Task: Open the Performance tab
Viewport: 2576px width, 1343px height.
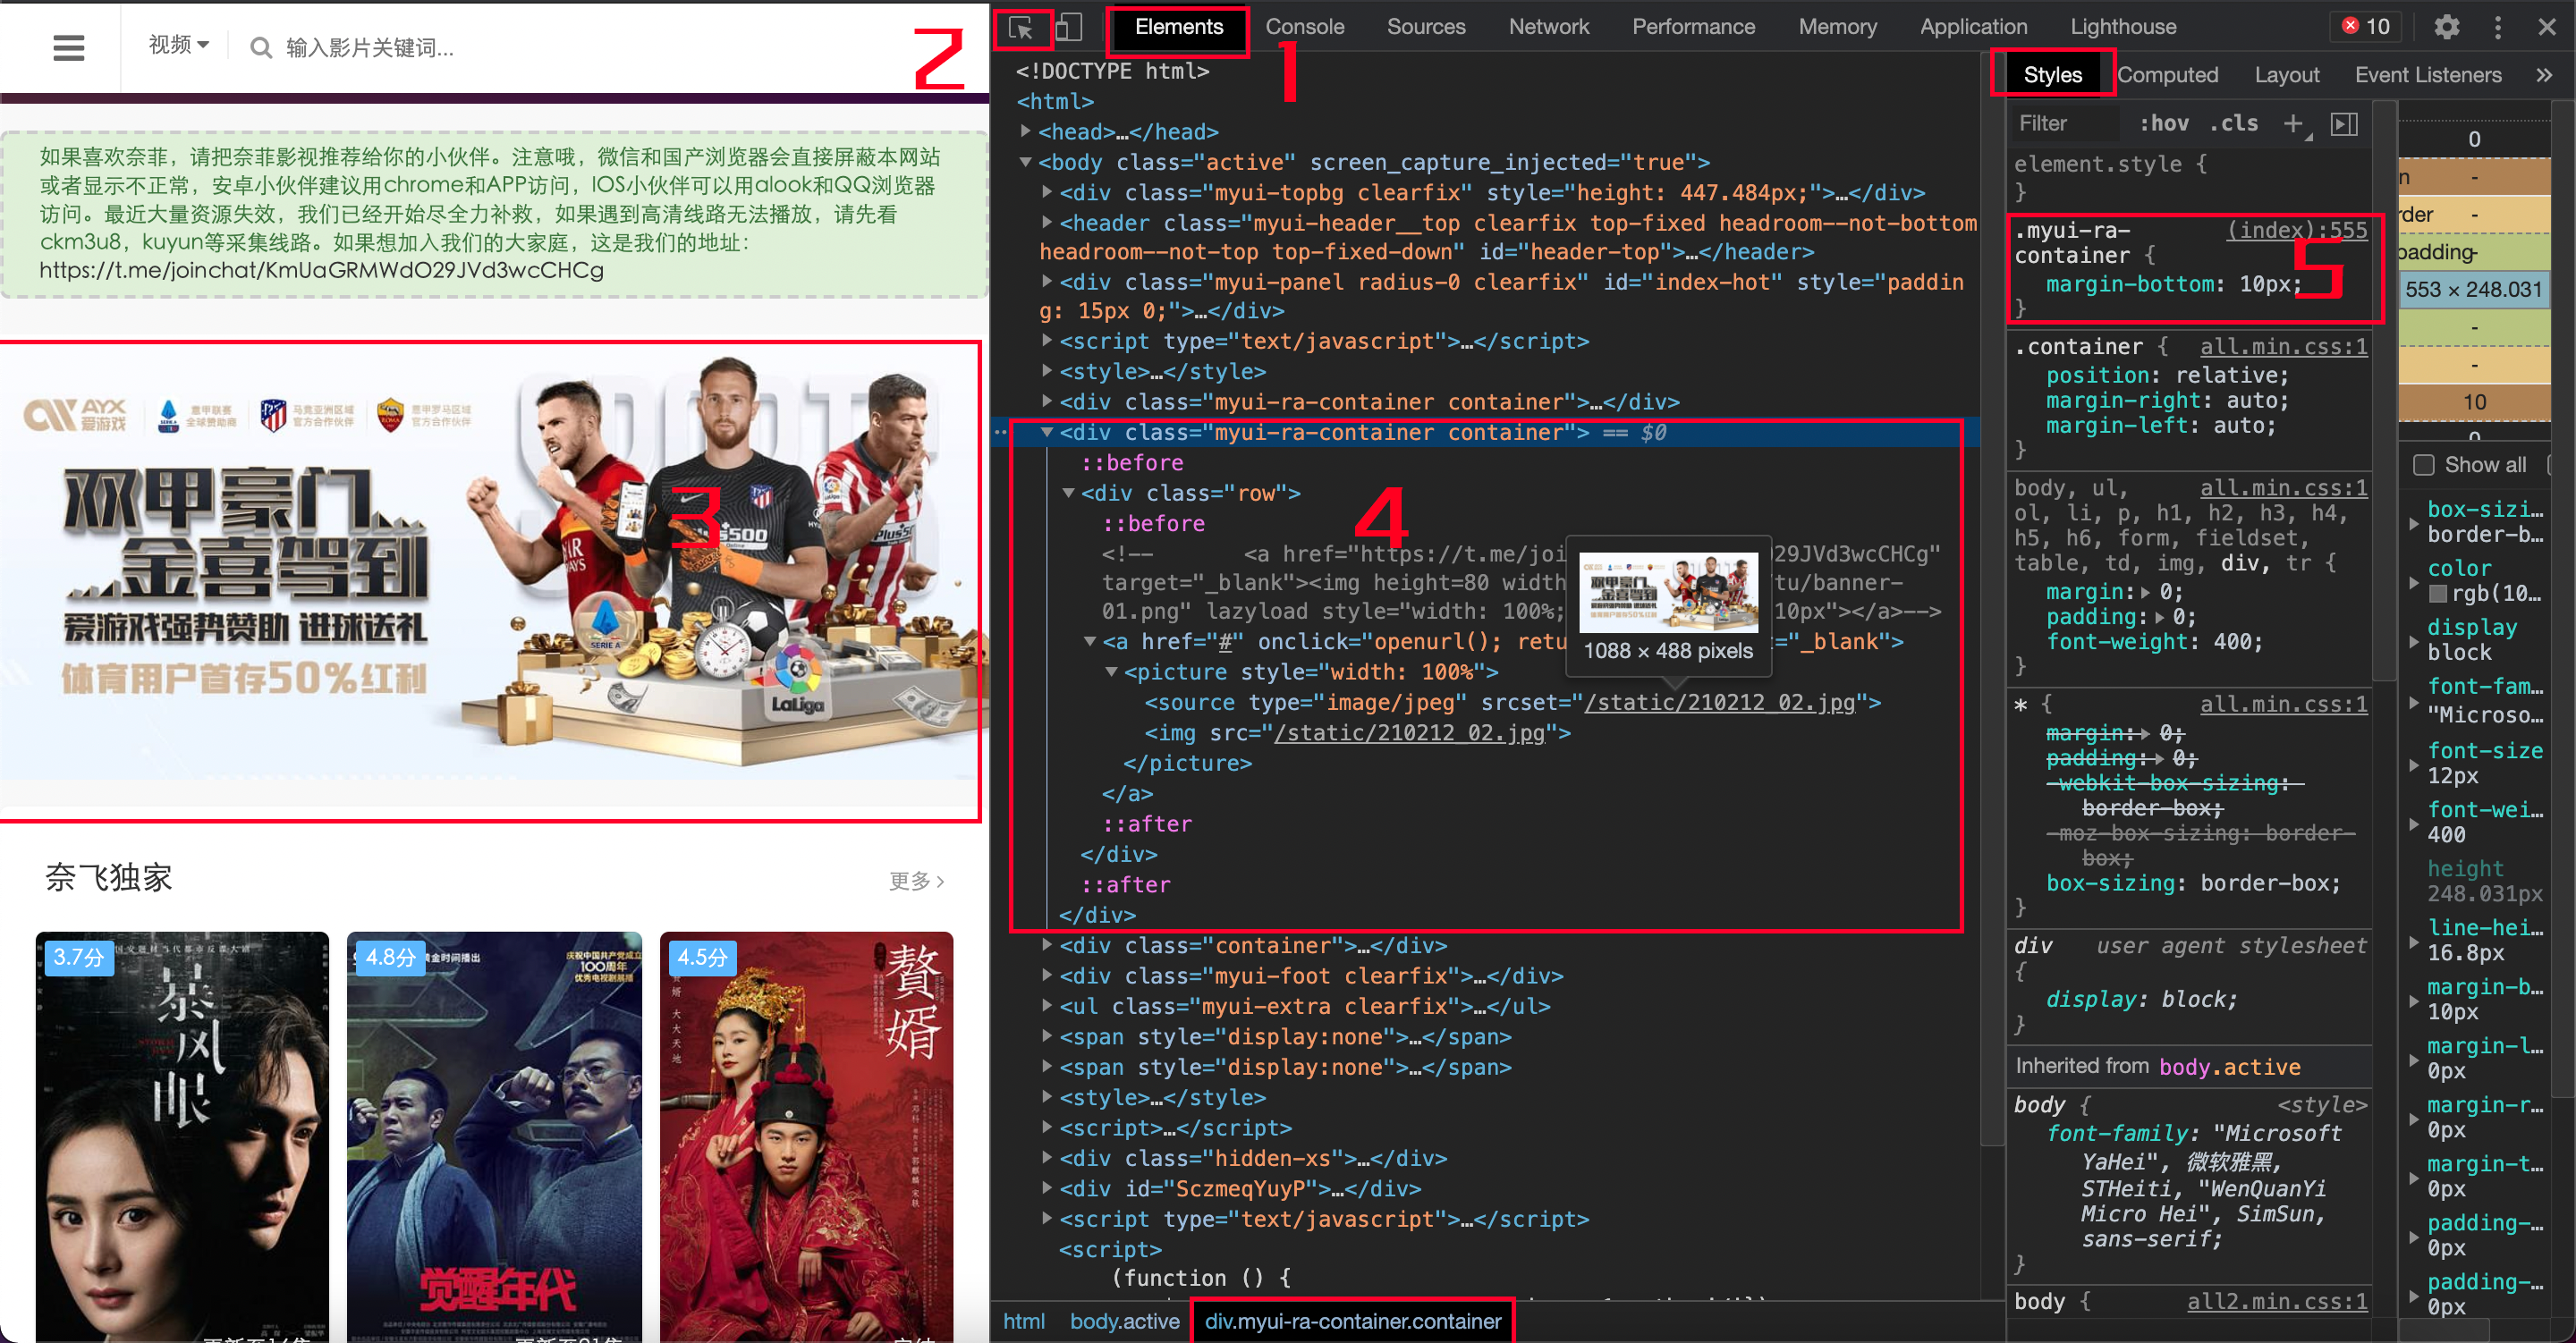Action: tap(1693, 27)
